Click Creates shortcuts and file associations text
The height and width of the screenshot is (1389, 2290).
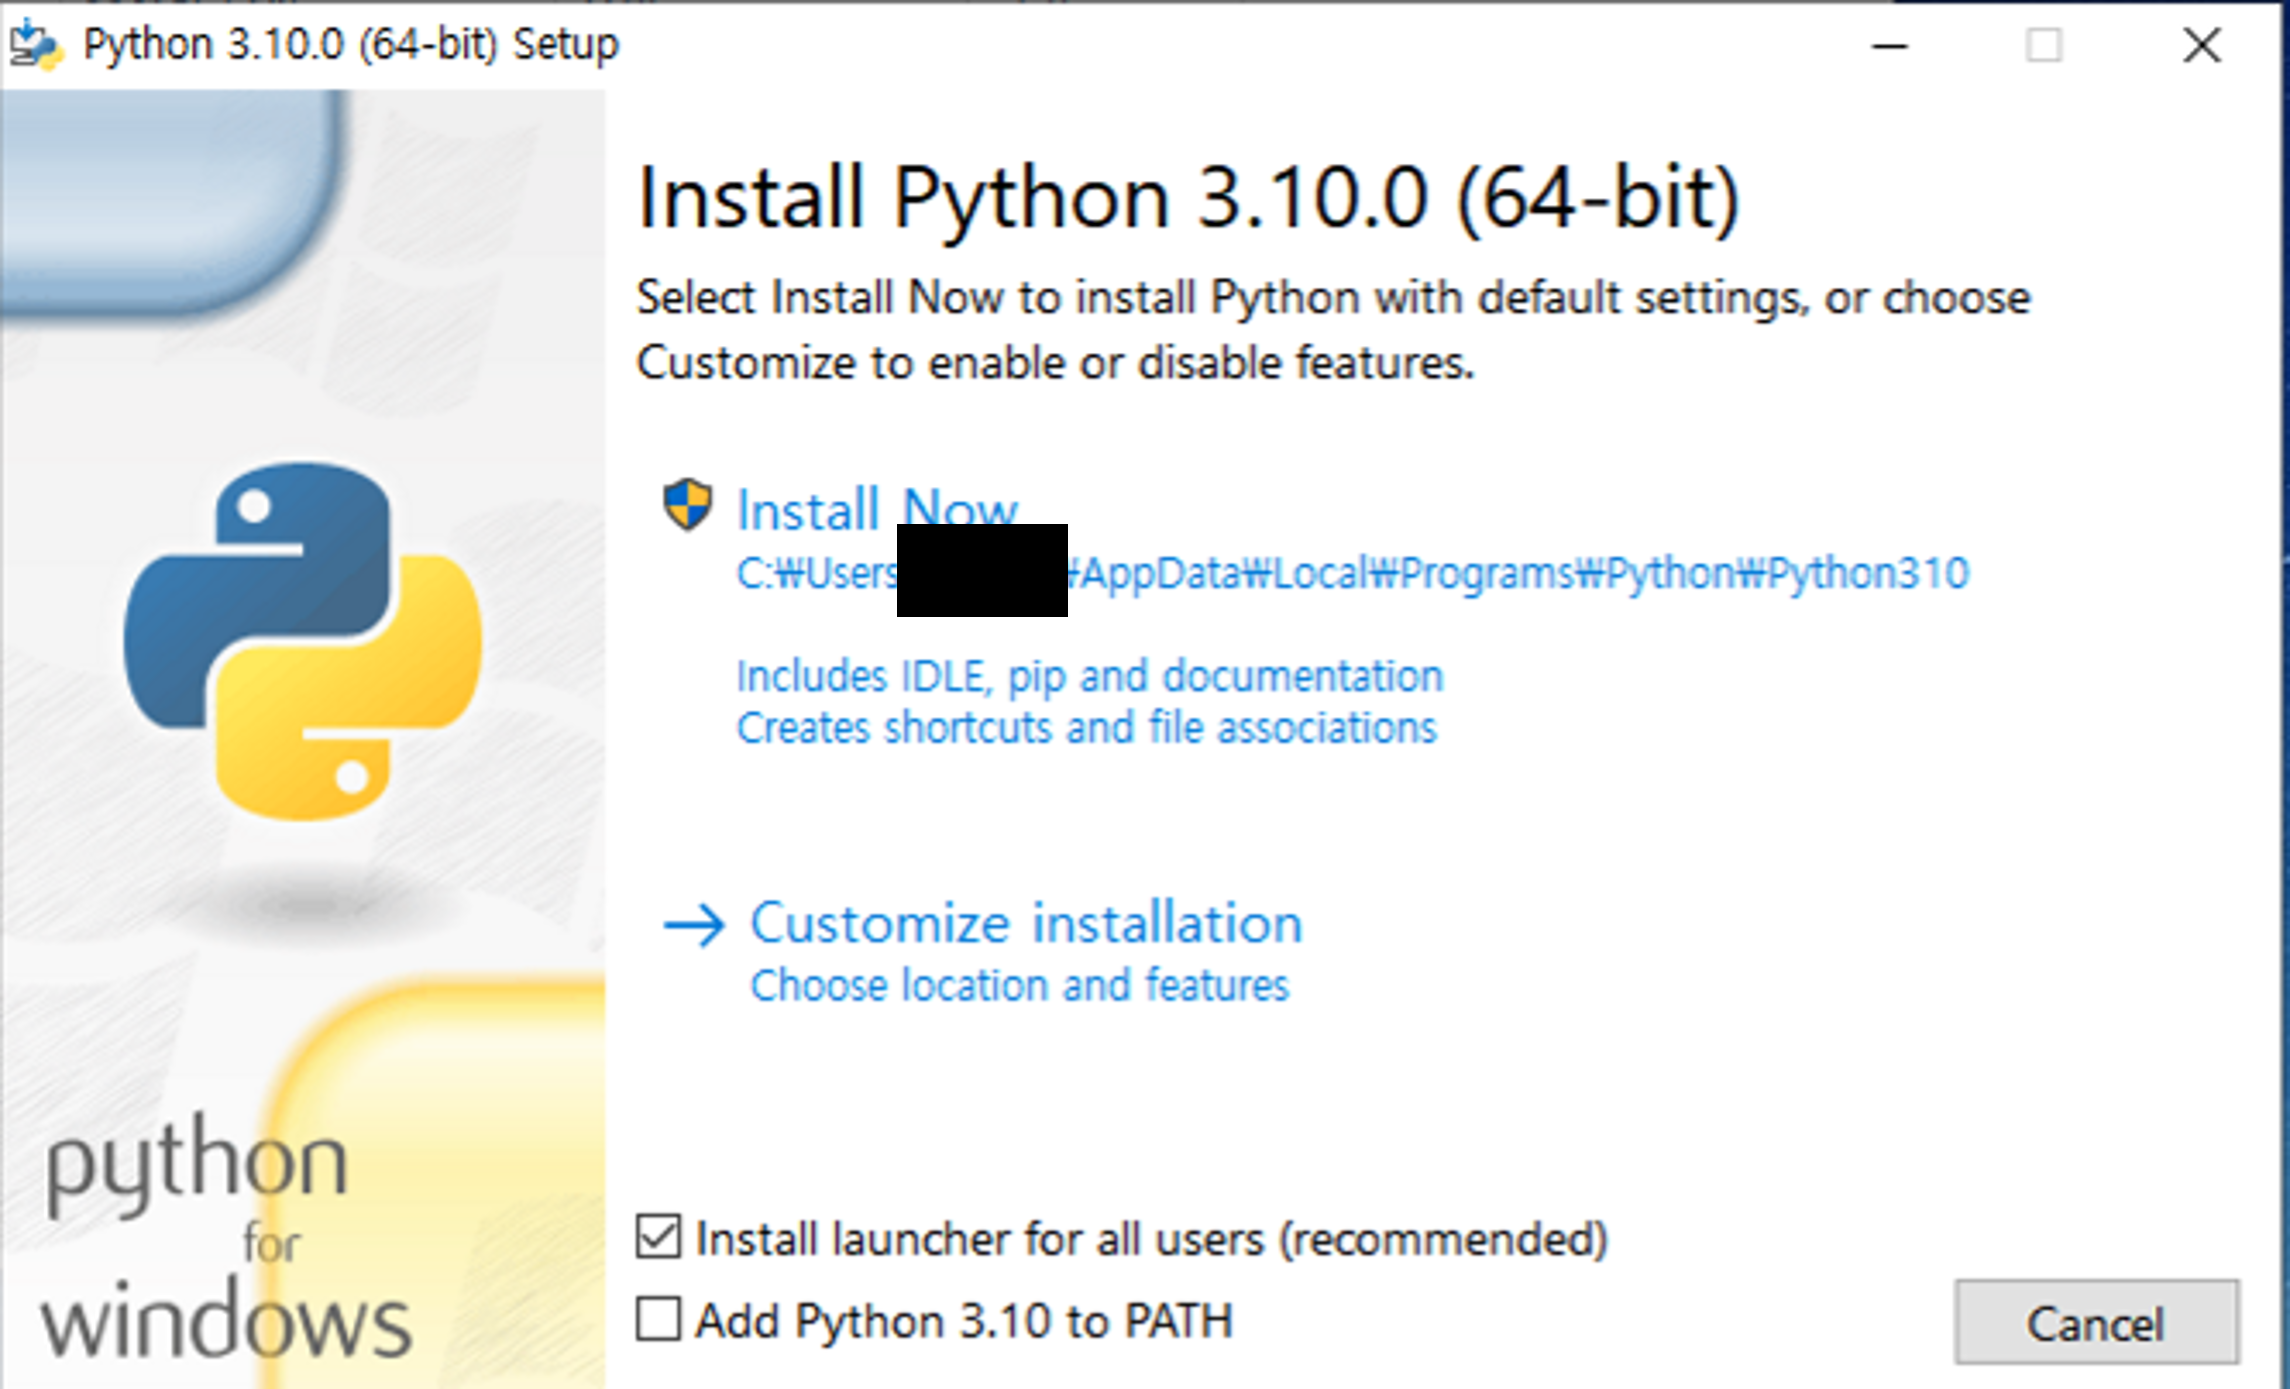(x=1086, y=728)
